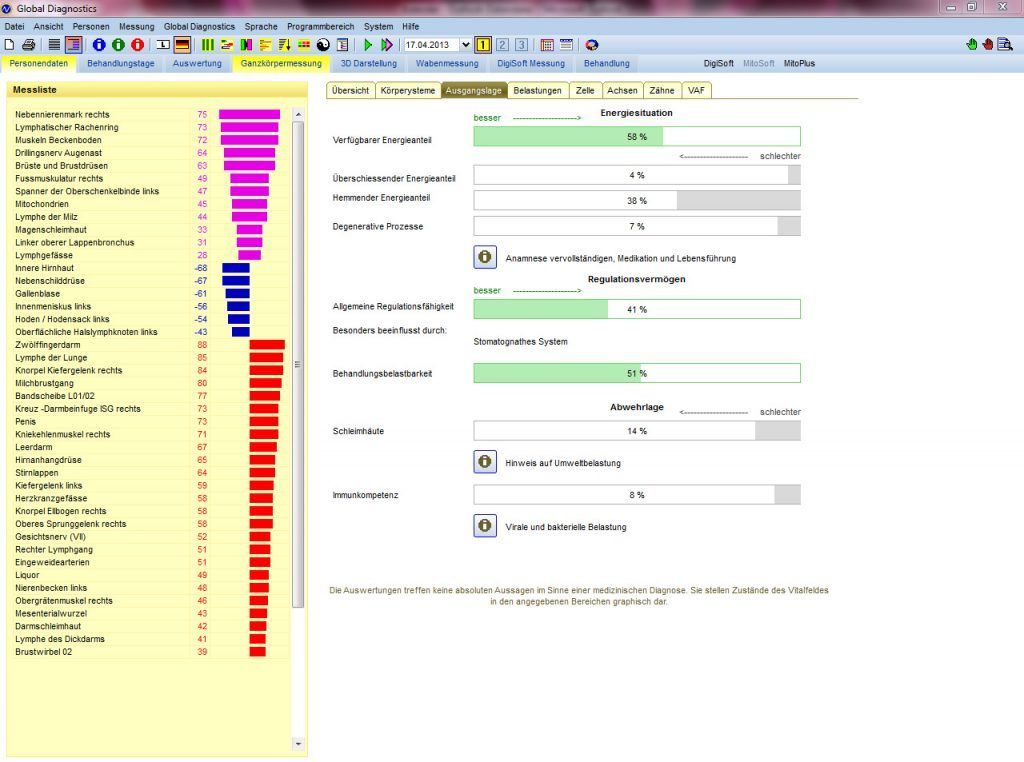The height and width of the screenshot is (762, 1024).
Task: Click the yin-yang toolbar icon
Action: [322, 45]
